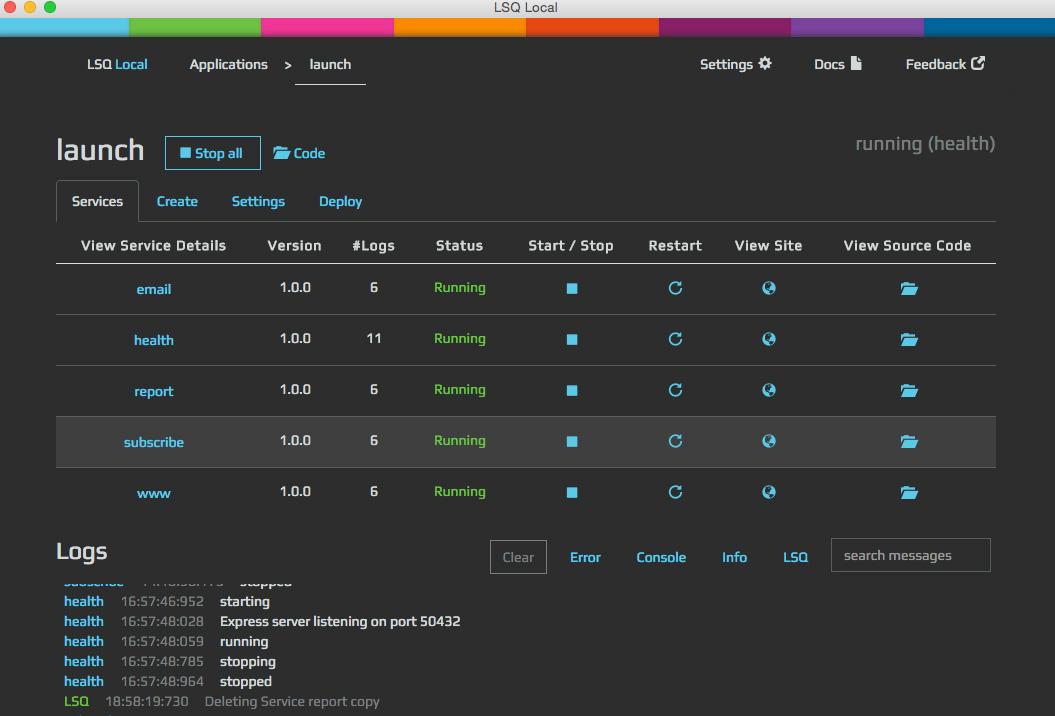Open source code folder for health
Viewport: 1055px width, 716px height.
(x=909, y=340)
